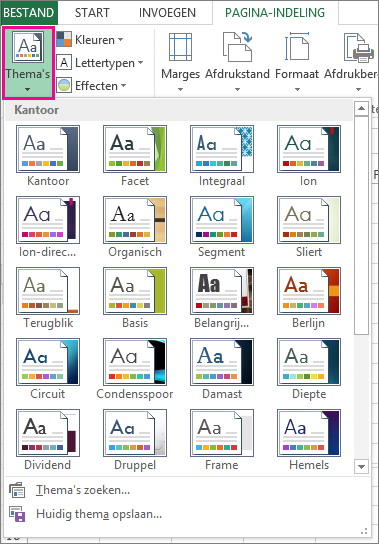Switch to the START tab
Screen dimensions: 379x544
92,12
